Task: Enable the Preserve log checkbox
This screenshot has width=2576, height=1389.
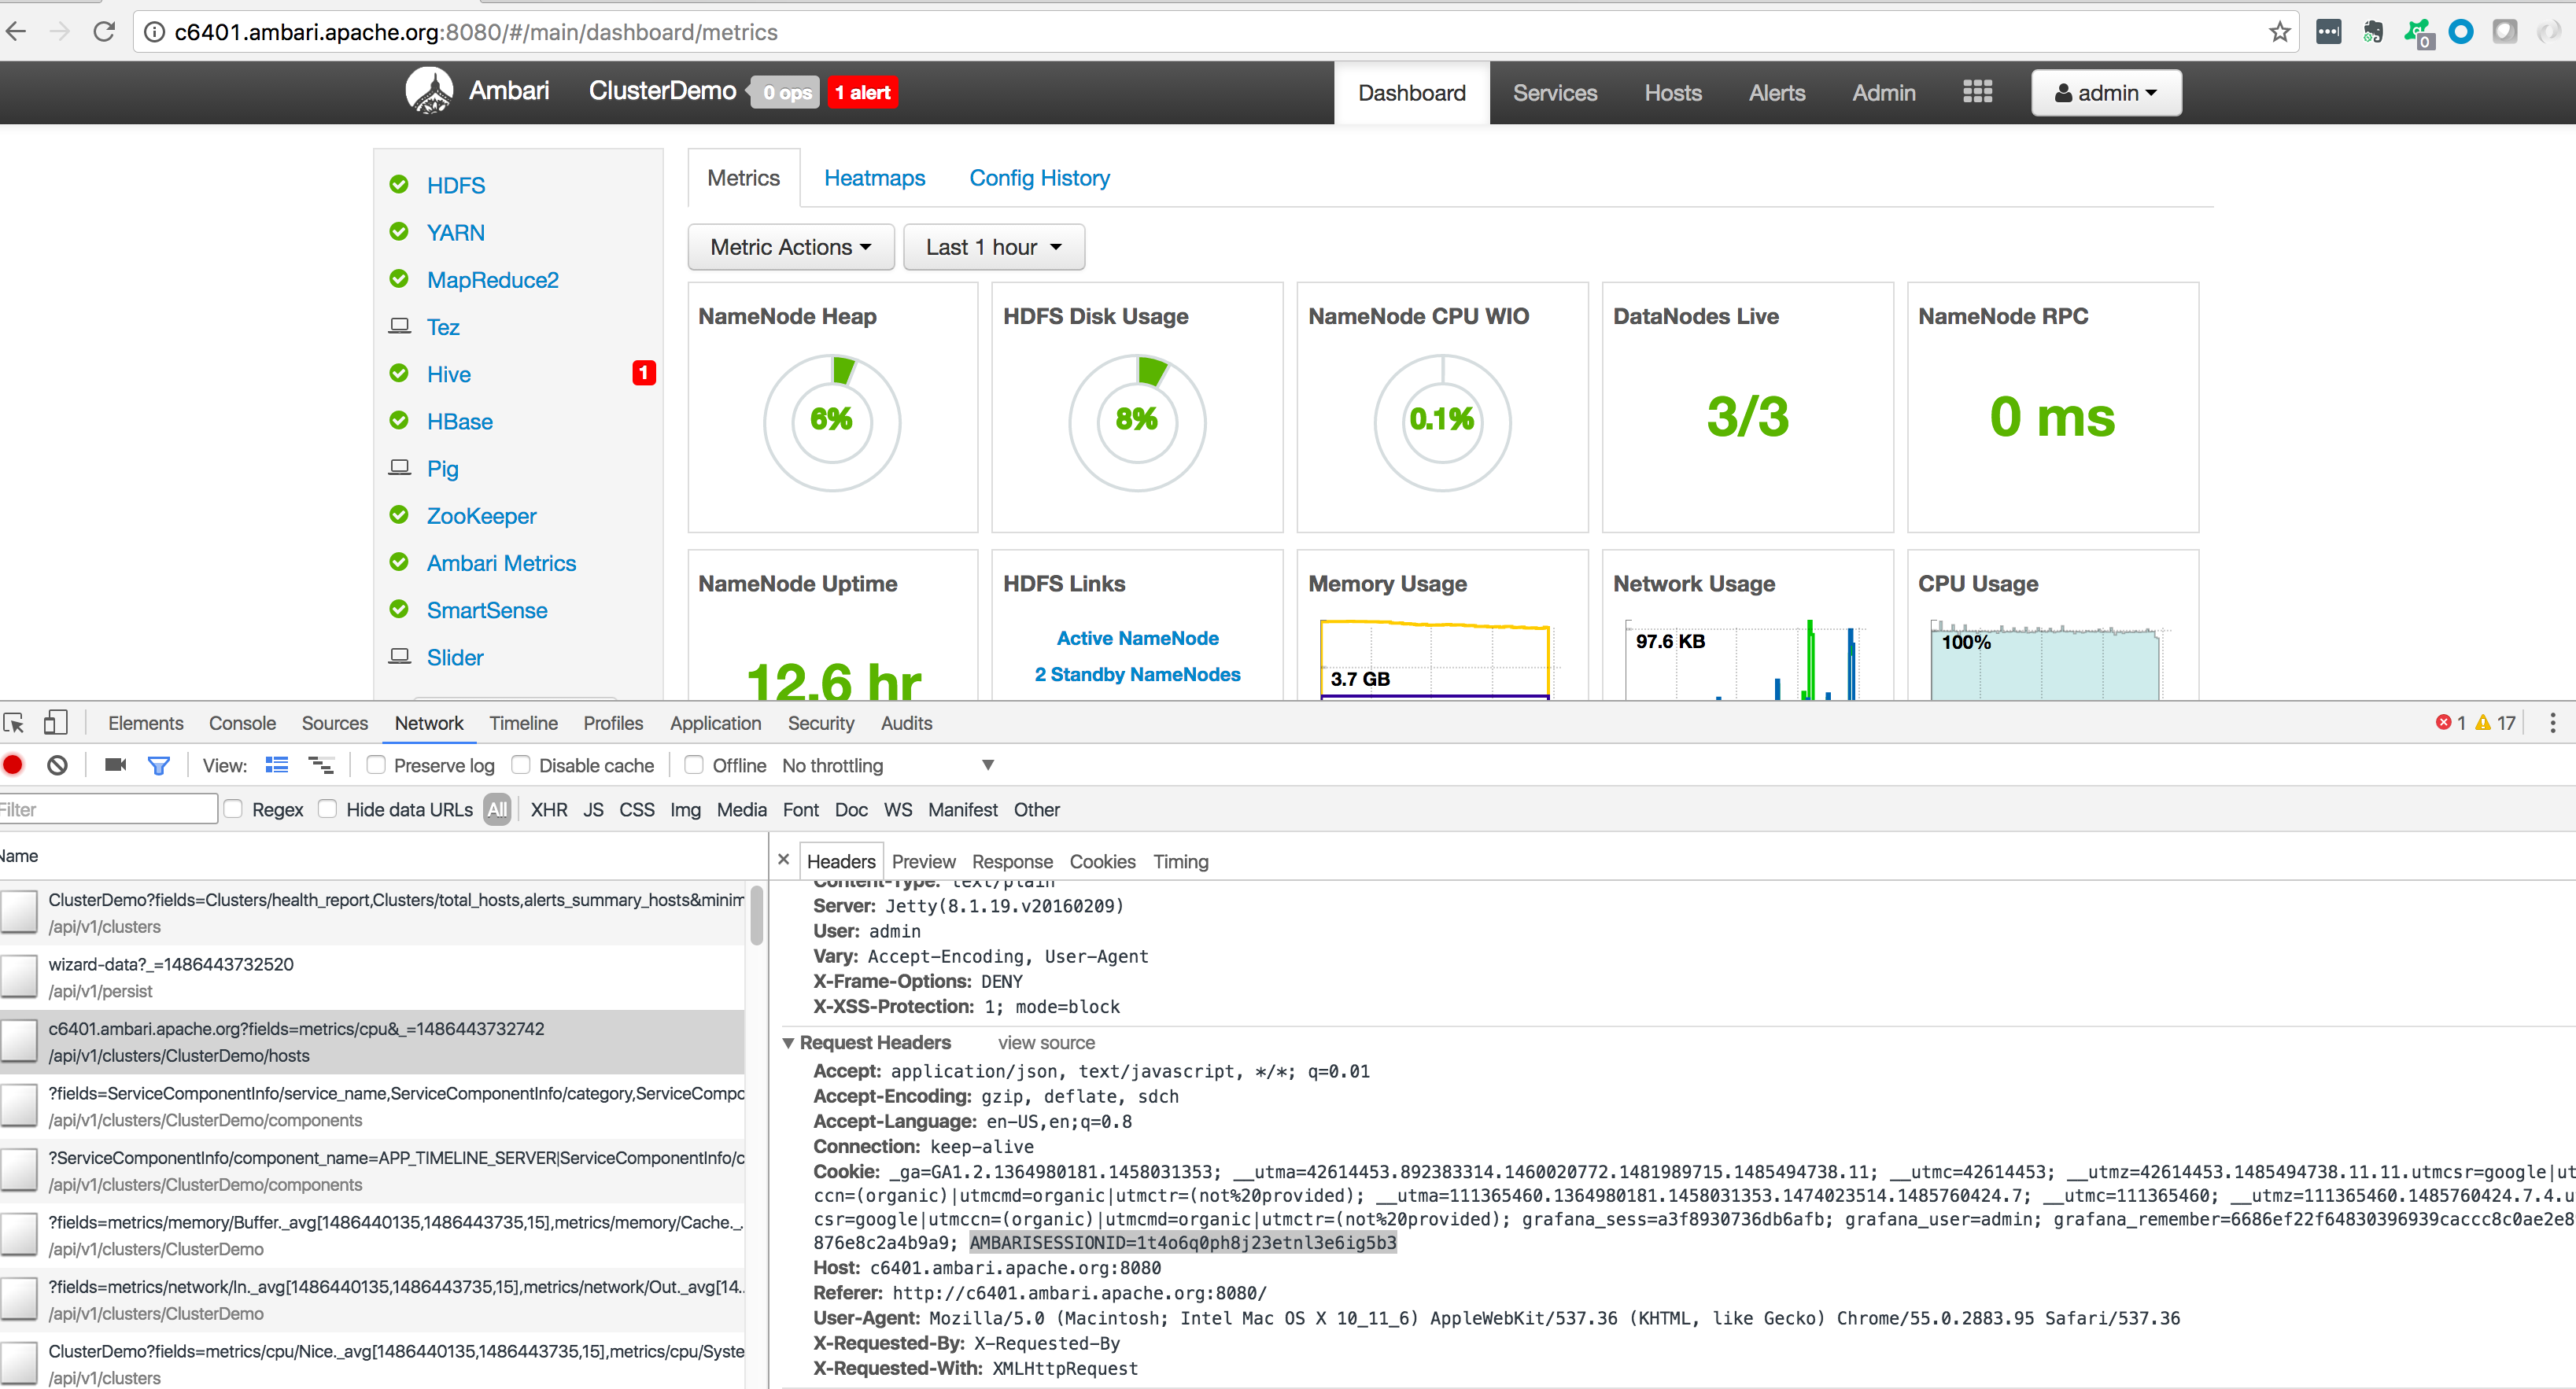Action: click(x=376, y=765)
